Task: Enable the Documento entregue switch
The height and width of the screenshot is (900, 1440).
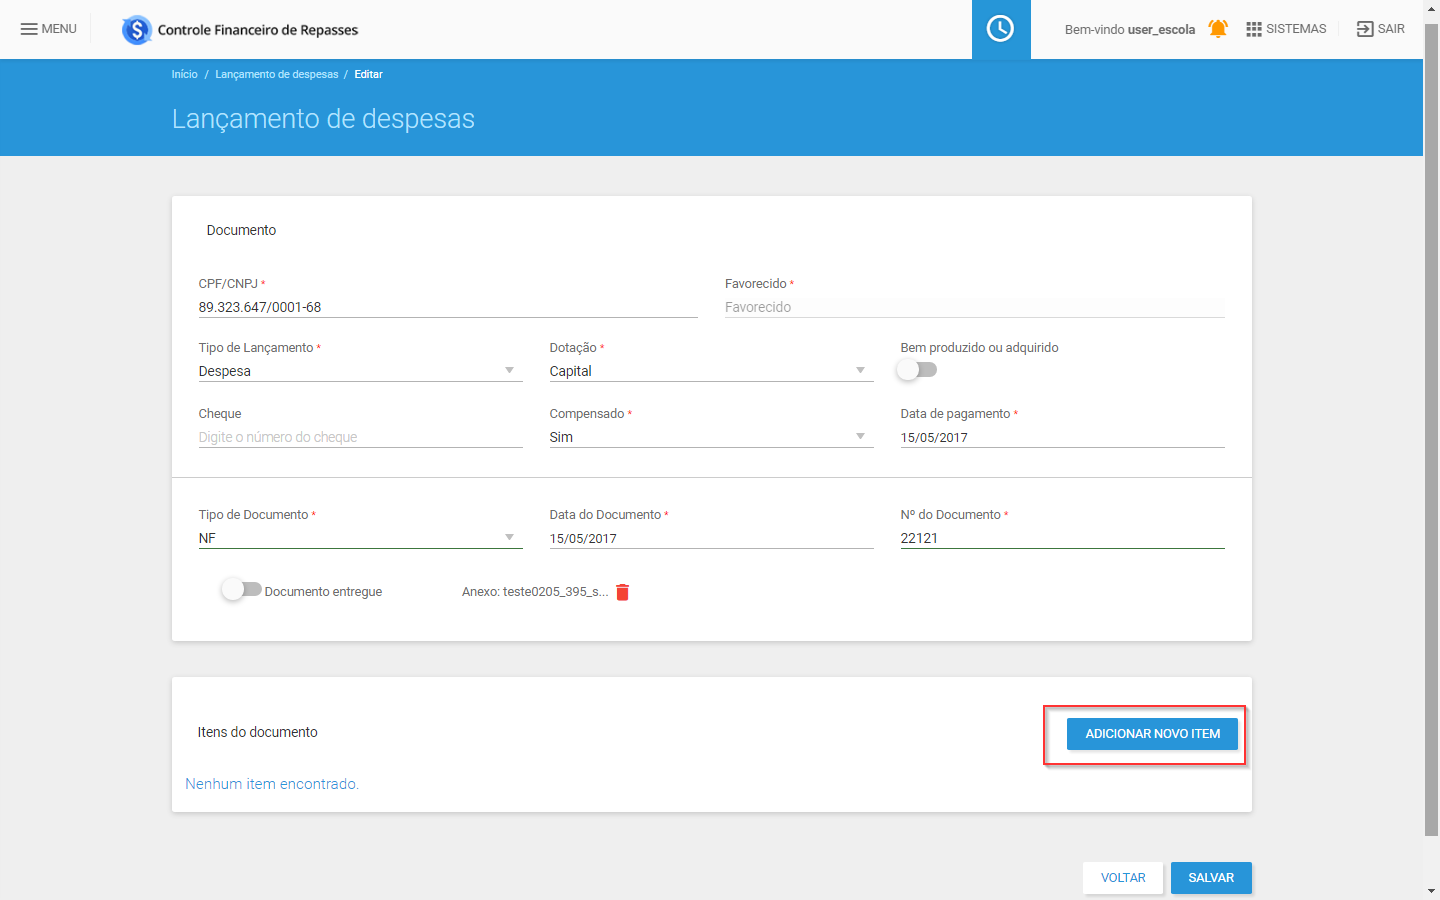Action: (x=241, y=590)
